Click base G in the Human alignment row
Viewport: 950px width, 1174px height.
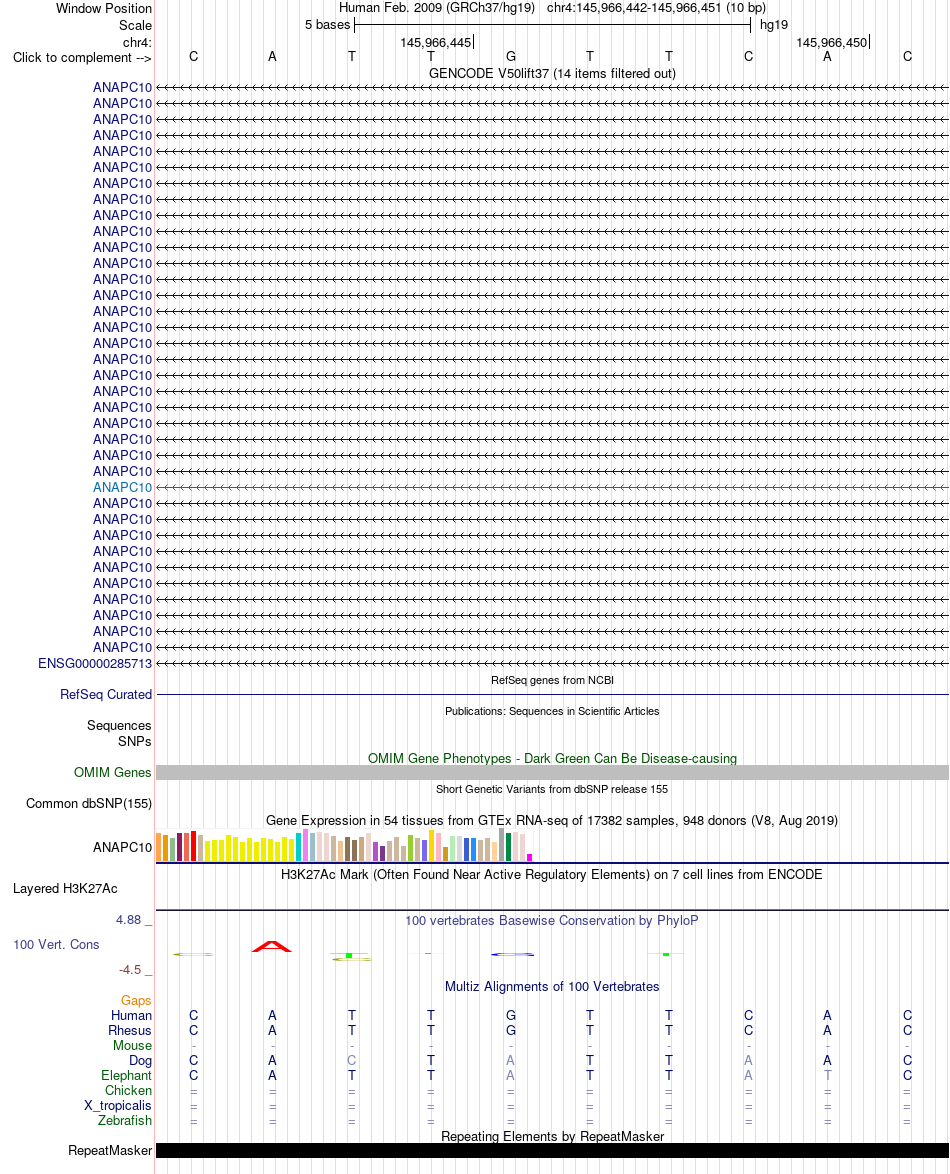coord(511,1016)
